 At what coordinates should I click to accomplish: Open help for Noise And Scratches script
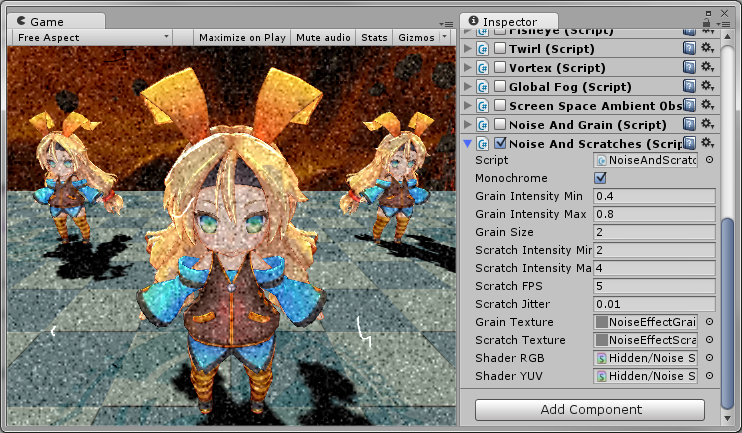[689, 143]
